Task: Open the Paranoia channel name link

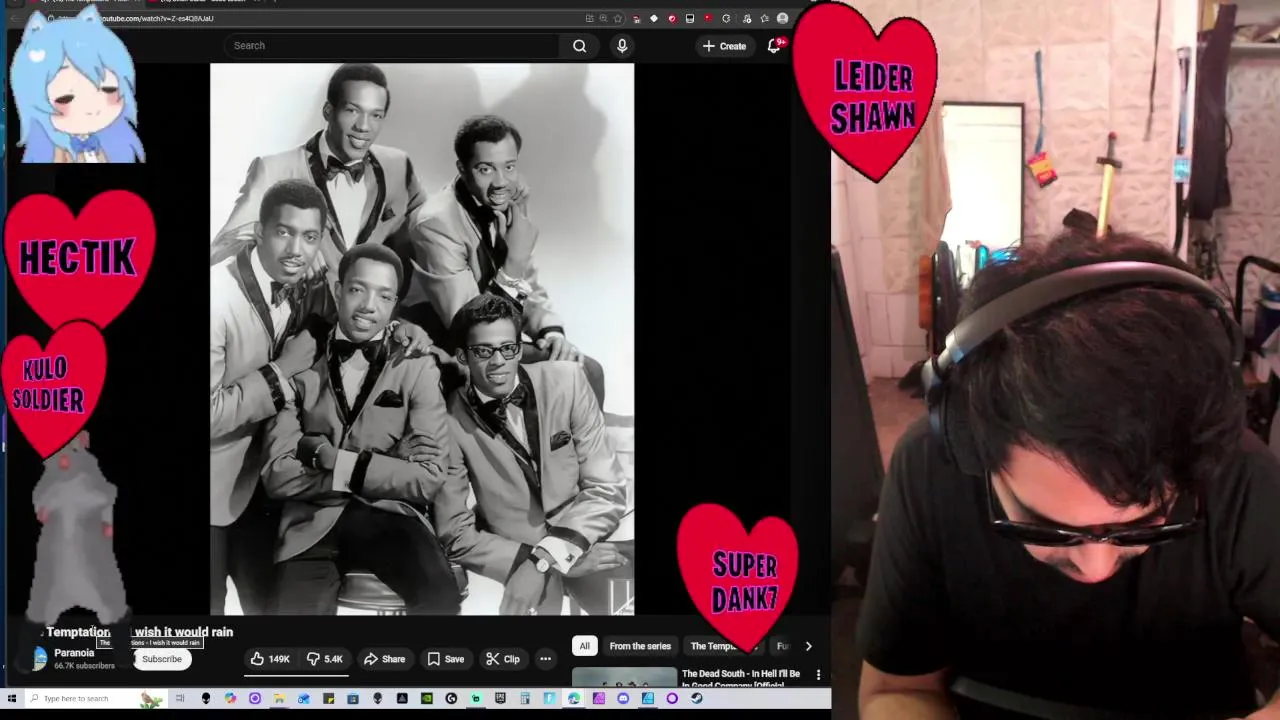Action: 74,653
